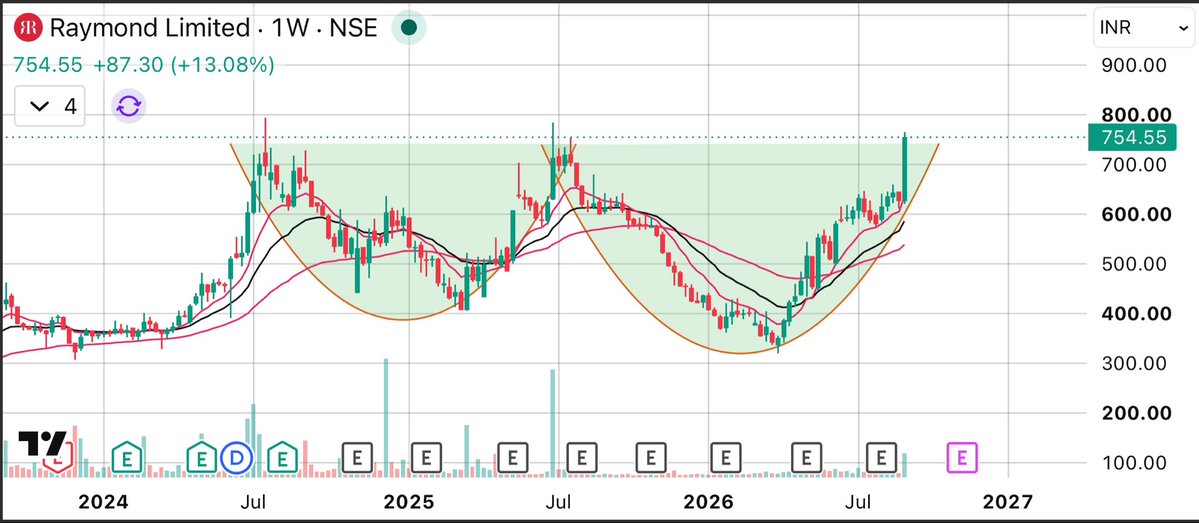Click grey E marker nearest the purple E
1199x523 pixels.
coord(882,458)
